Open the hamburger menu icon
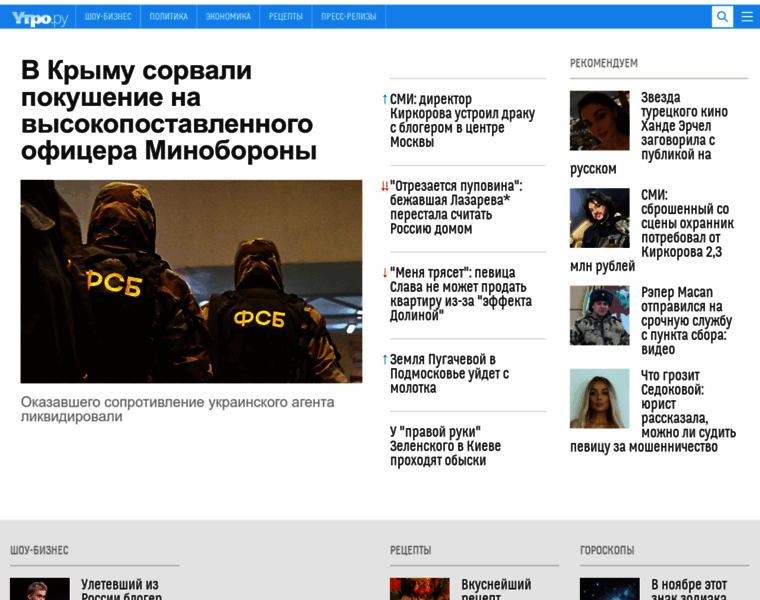760x600 pixels. 747,16
